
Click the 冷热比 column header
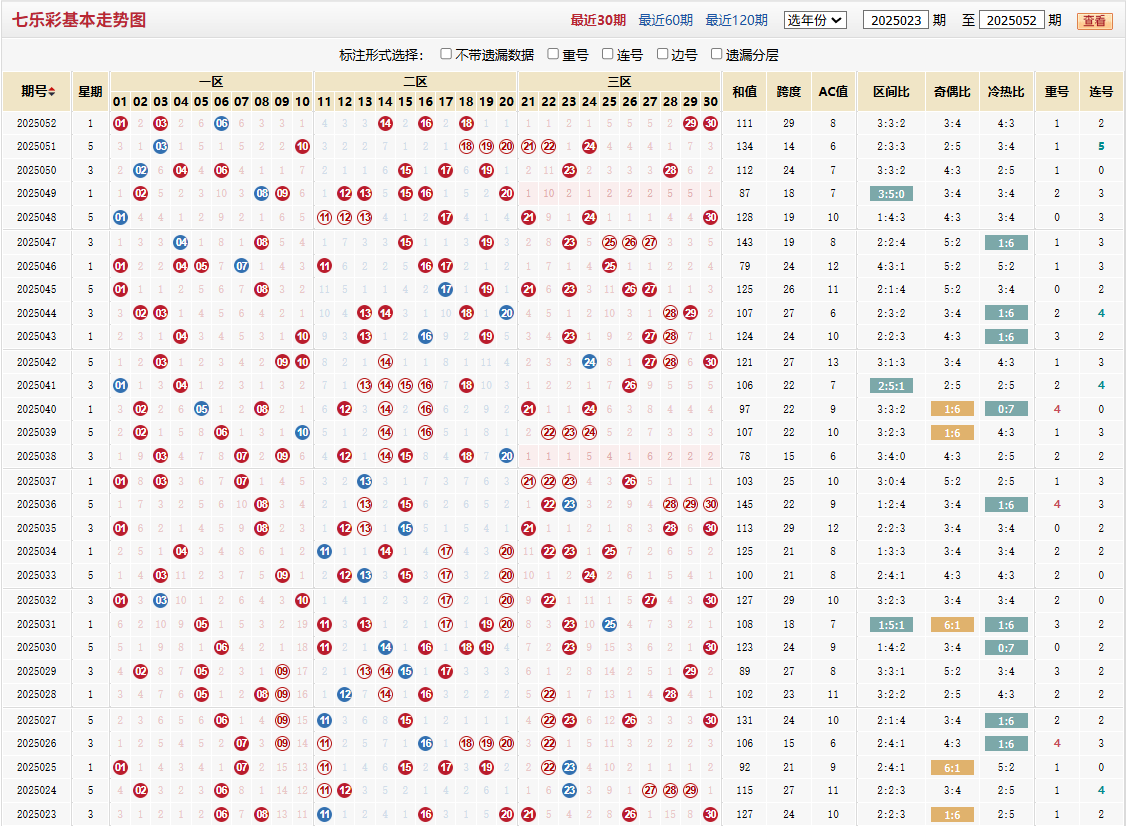1006,92
